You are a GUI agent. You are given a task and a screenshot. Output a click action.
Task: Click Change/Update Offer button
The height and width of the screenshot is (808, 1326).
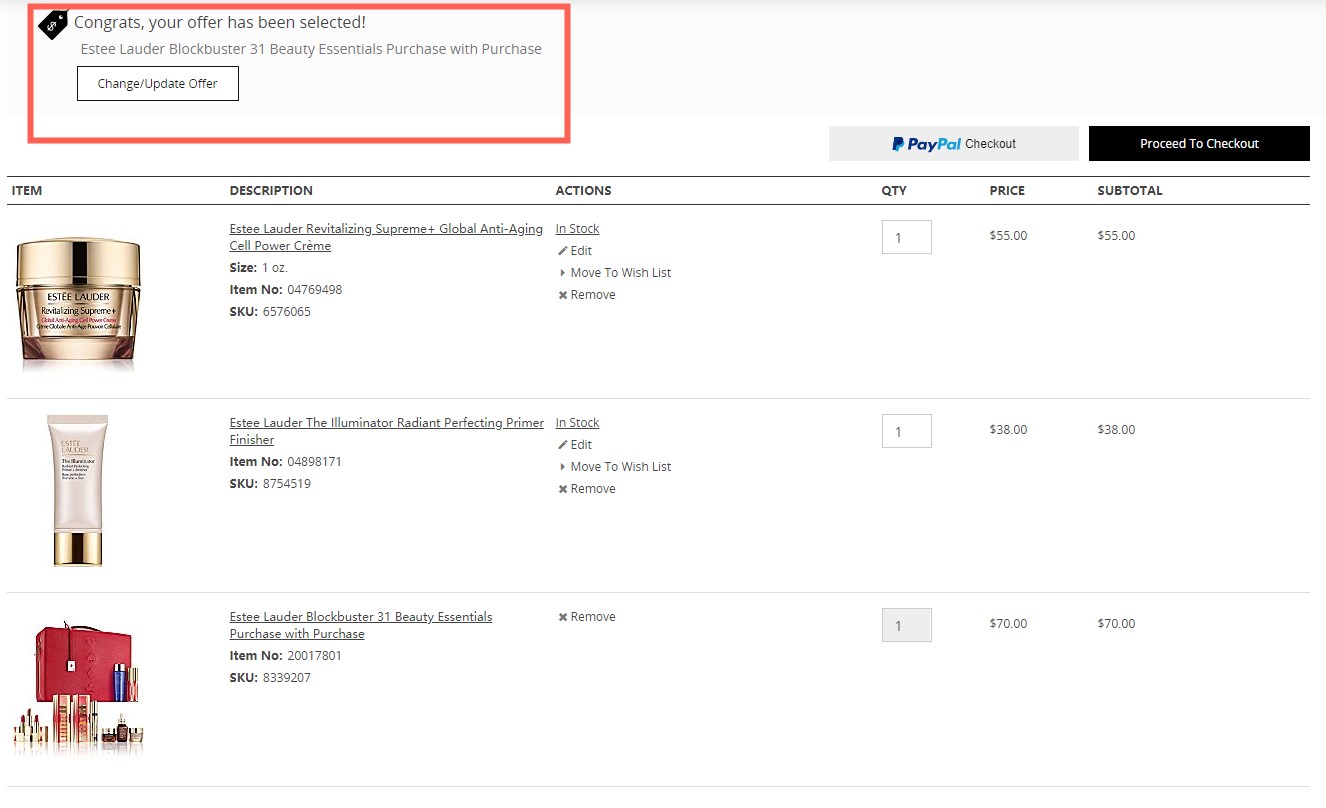(158, 84)
